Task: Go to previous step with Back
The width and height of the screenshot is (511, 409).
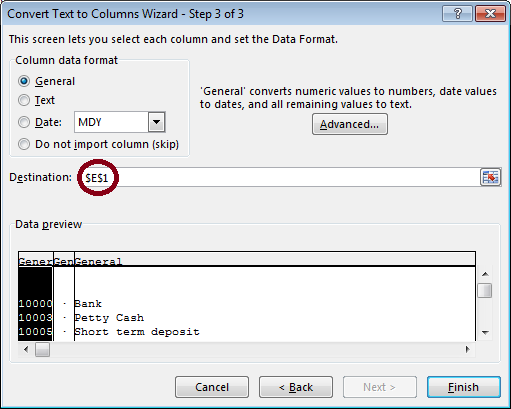Action: point(296,387)
